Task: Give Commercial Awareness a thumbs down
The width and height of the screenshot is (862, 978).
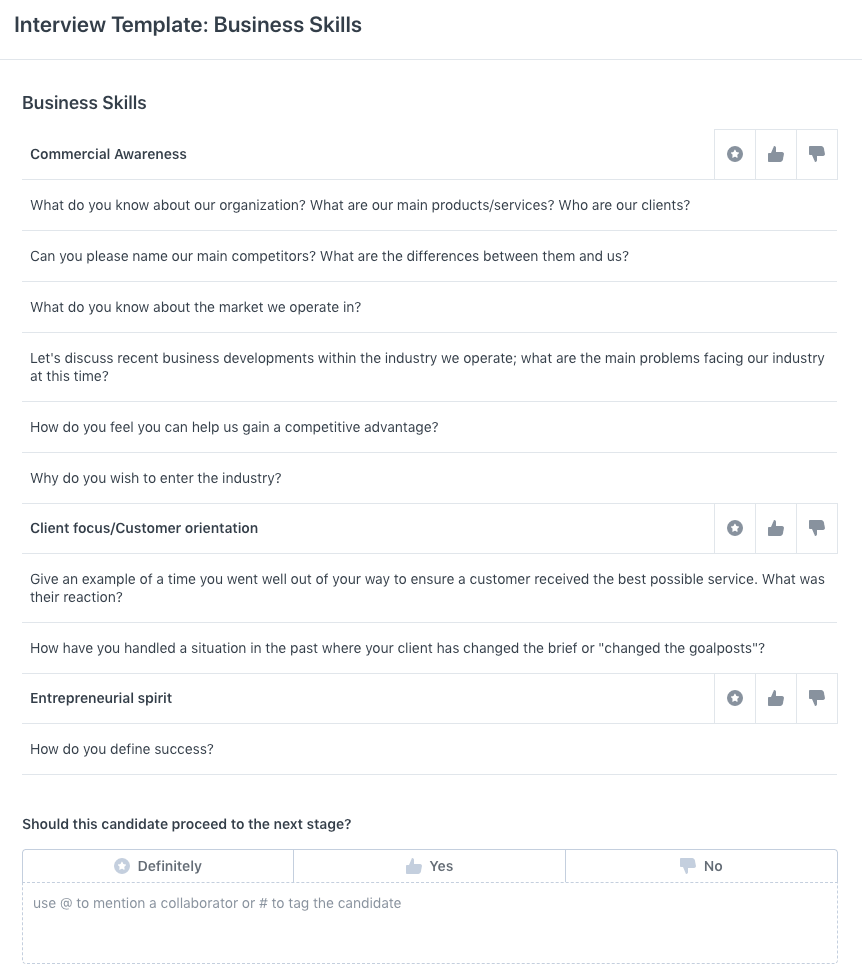Action: point(817,154)
